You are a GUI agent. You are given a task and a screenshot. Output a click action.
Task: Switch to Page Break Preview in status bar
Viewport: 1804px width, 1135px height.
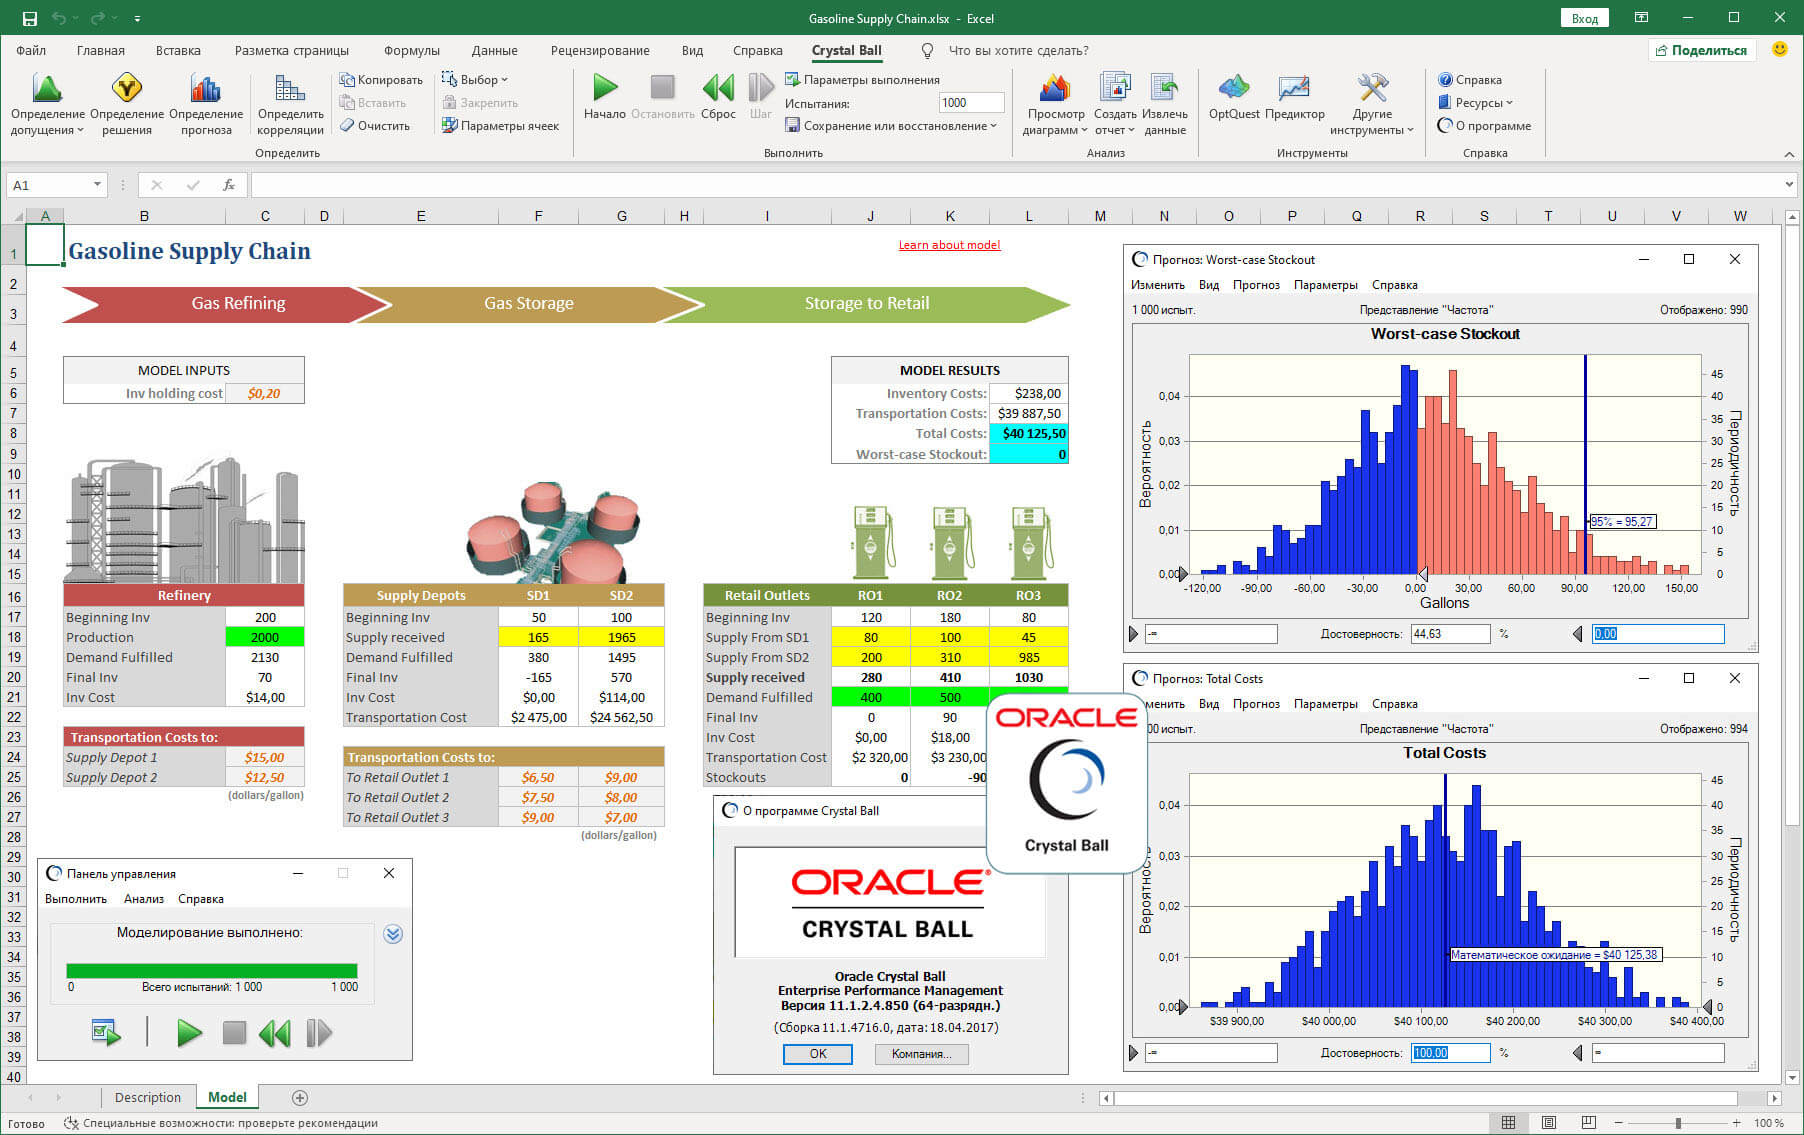pyautogui.click(x=1588, y=1123)
